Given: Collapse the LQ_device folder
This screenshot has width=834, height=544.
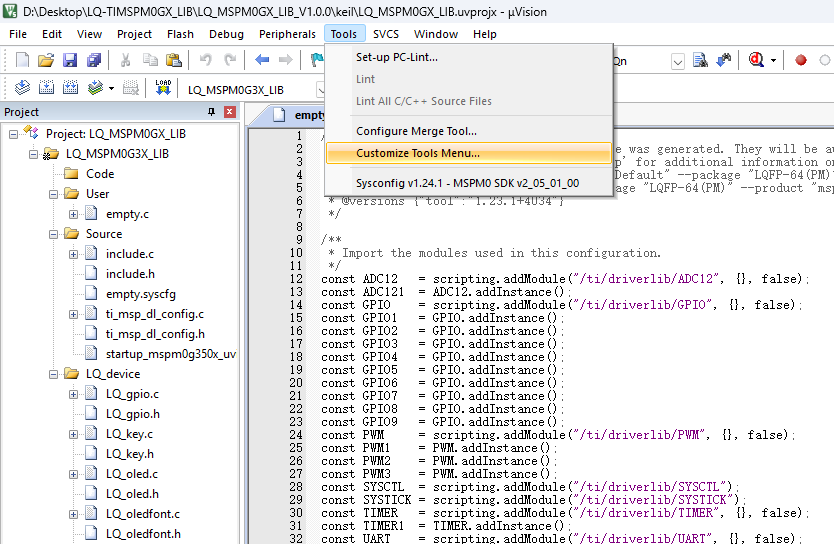Looking at the screenshot, I should pyautogui.click(x=53, y=374).
